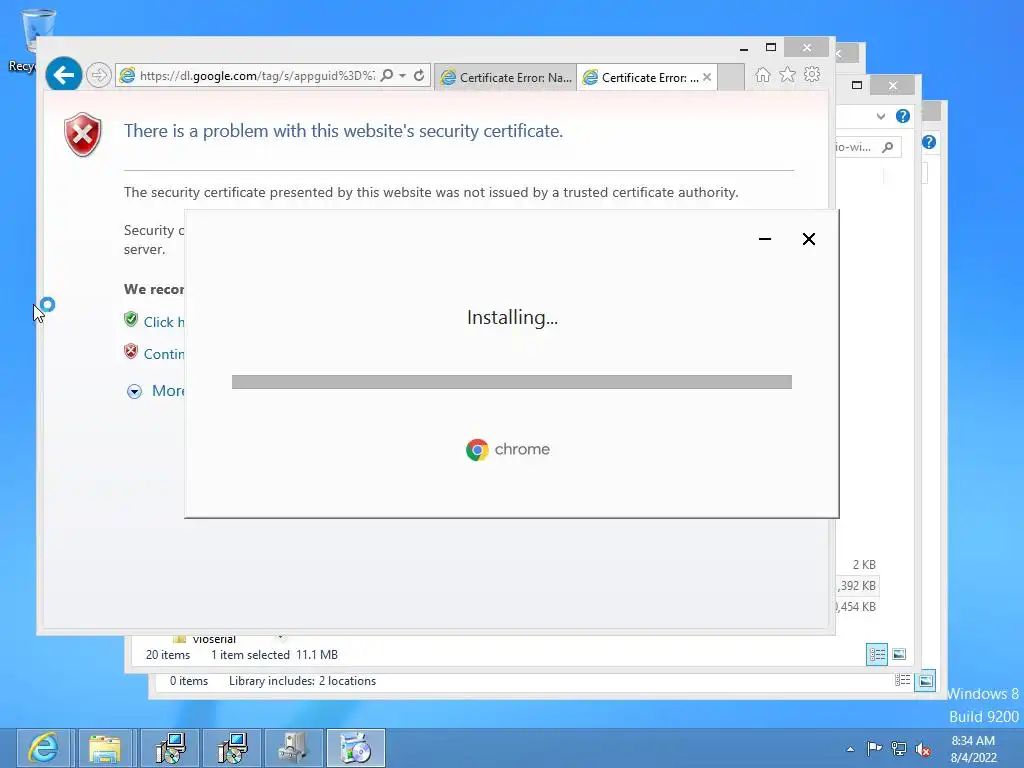1024x768 pixels.
Task: Switch to details view in Libraries window
Action: click(903, 680)
